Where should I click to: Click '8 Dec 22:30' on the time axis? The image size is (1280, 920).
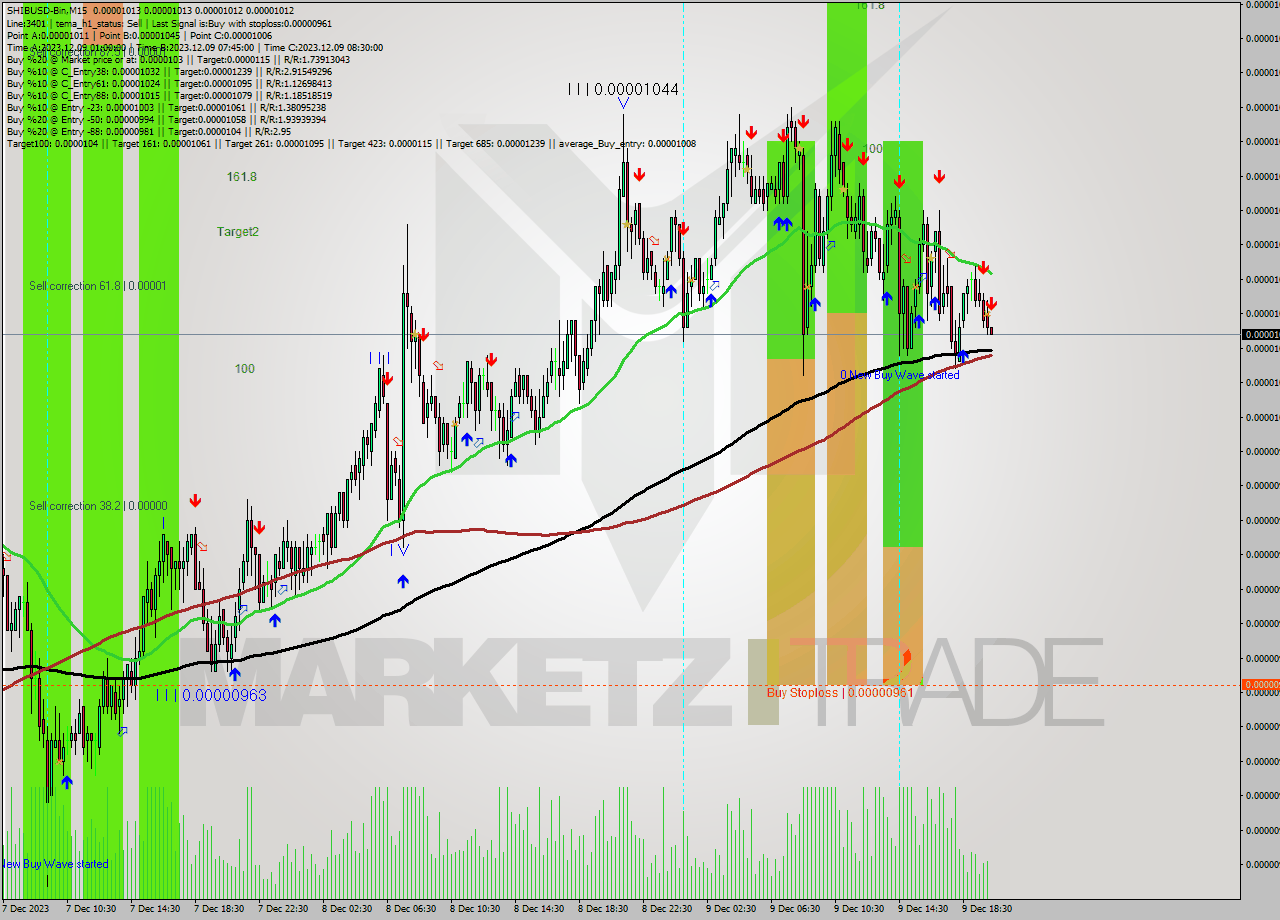click(x=666, y=909)
